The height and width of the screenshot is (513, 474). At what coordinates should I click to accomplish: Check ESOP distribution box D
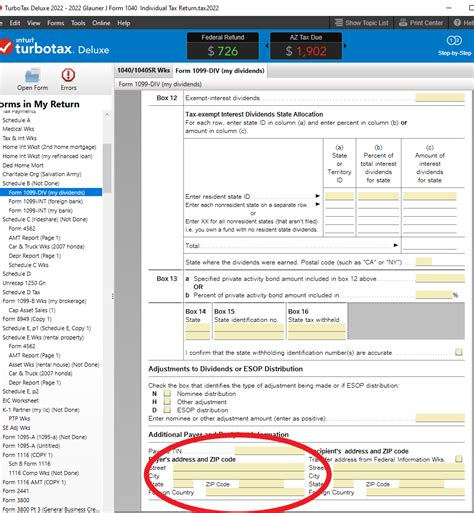pos(167,410)
